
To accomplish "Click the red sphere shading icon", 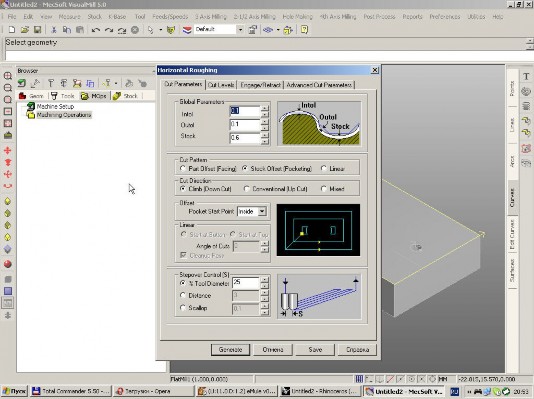I will point(8,264).
